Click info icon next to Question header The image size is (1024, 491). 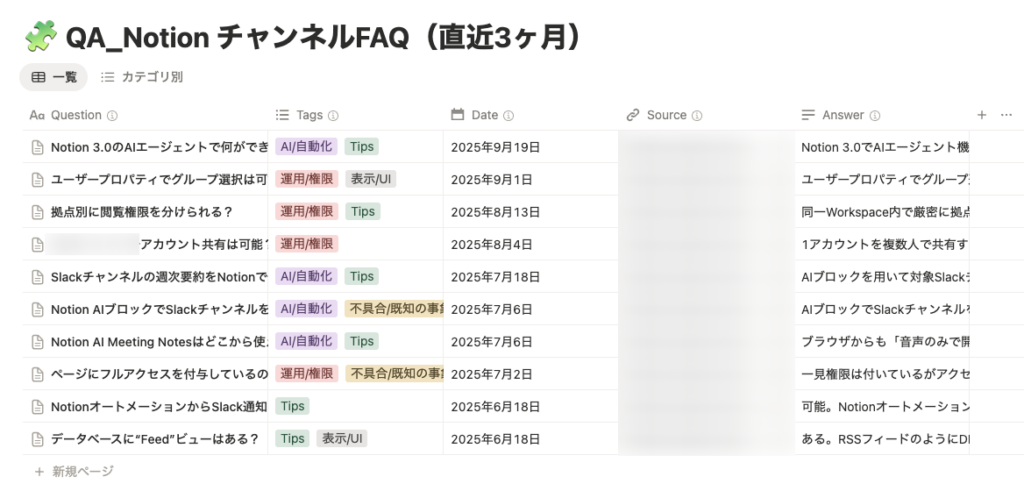(x=112, y=116)
